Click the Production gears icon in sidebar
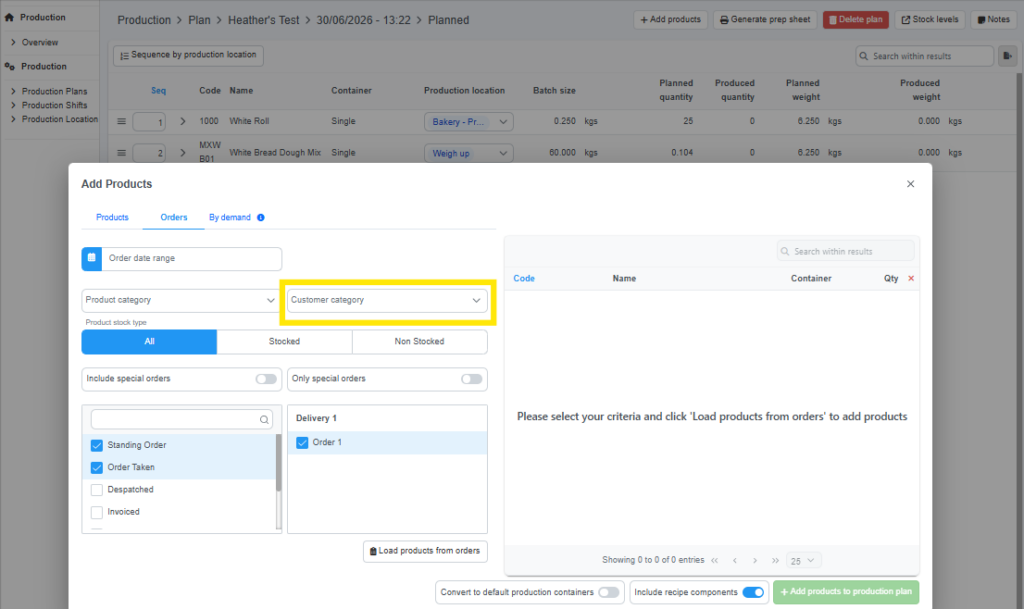Image resolution: width=1024 pixels, height=609 pixels. pos(9,67)
